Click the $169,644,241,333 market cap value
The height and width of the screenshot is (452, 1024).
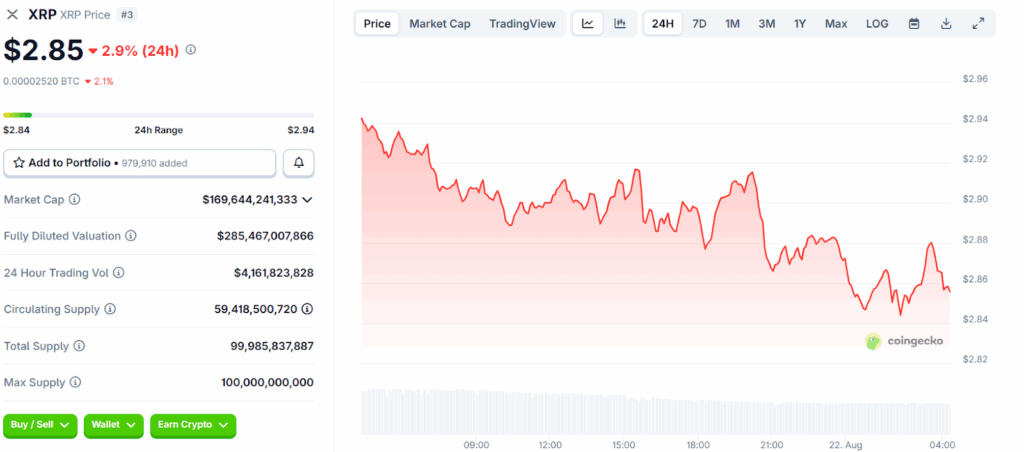point(249,199)
